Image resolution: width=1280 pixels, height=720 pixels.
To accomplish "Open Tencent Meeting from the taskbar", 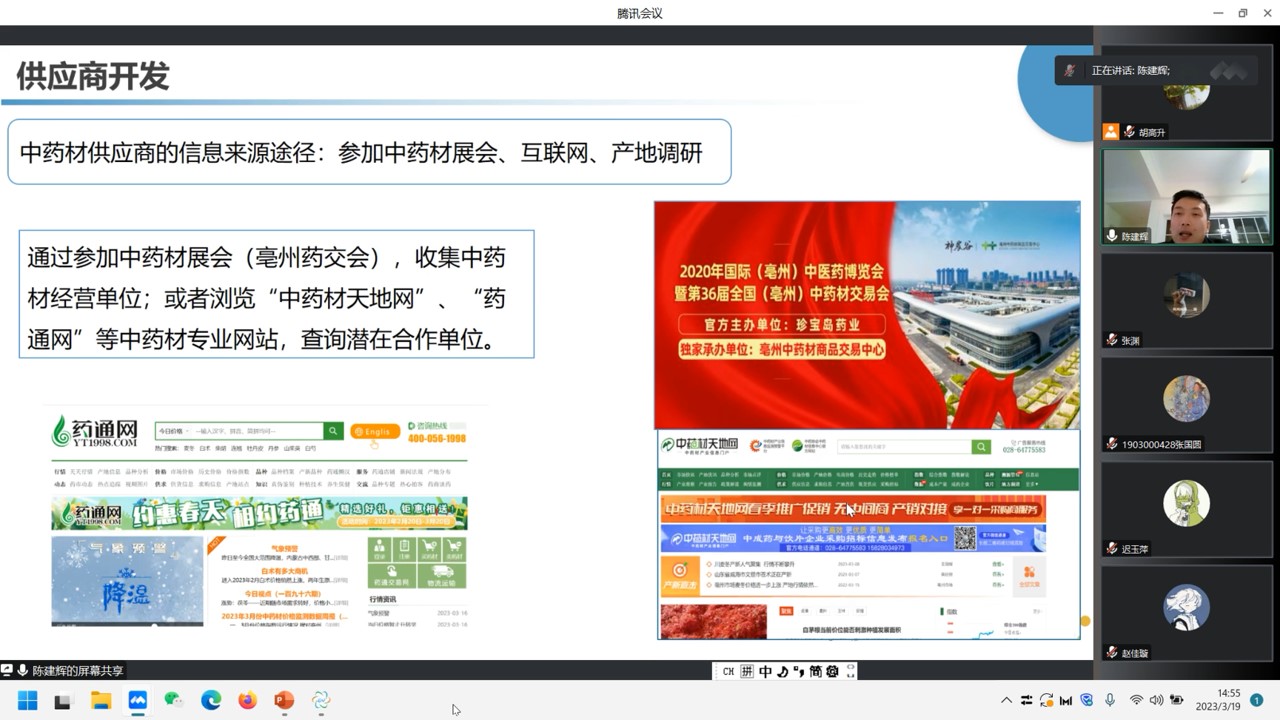I will (x=137, y=700).
